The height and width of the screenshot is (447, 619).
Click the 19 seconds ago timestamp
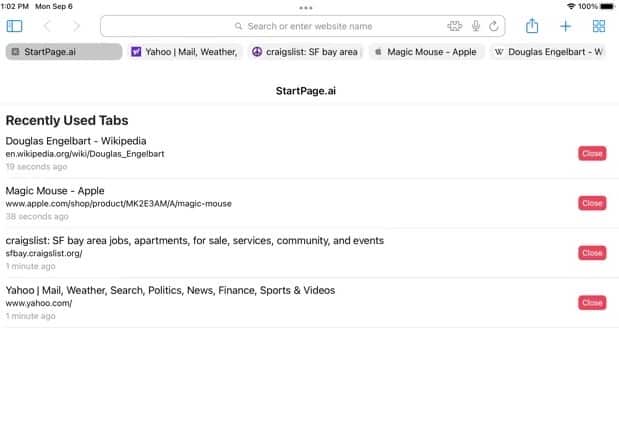(x=36, y=167)
